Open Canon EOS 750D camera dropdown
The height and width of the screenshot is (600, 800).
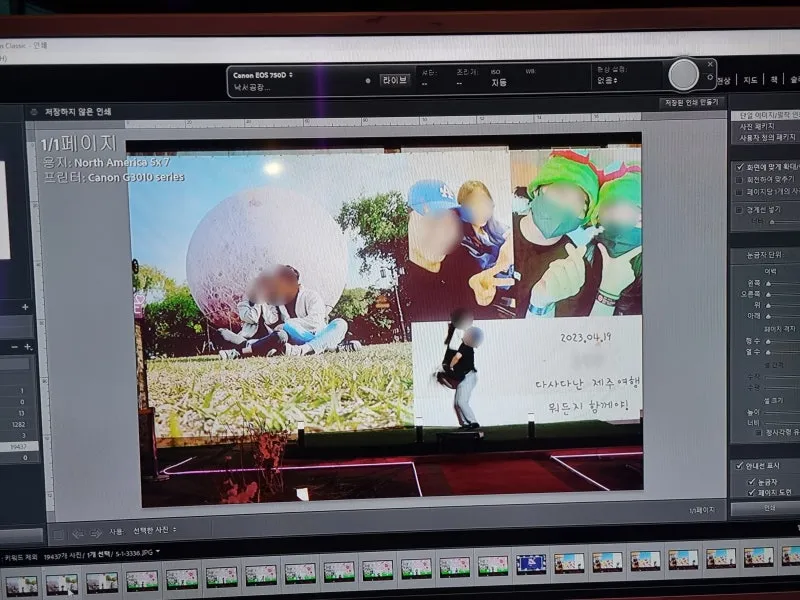[263, 75]
